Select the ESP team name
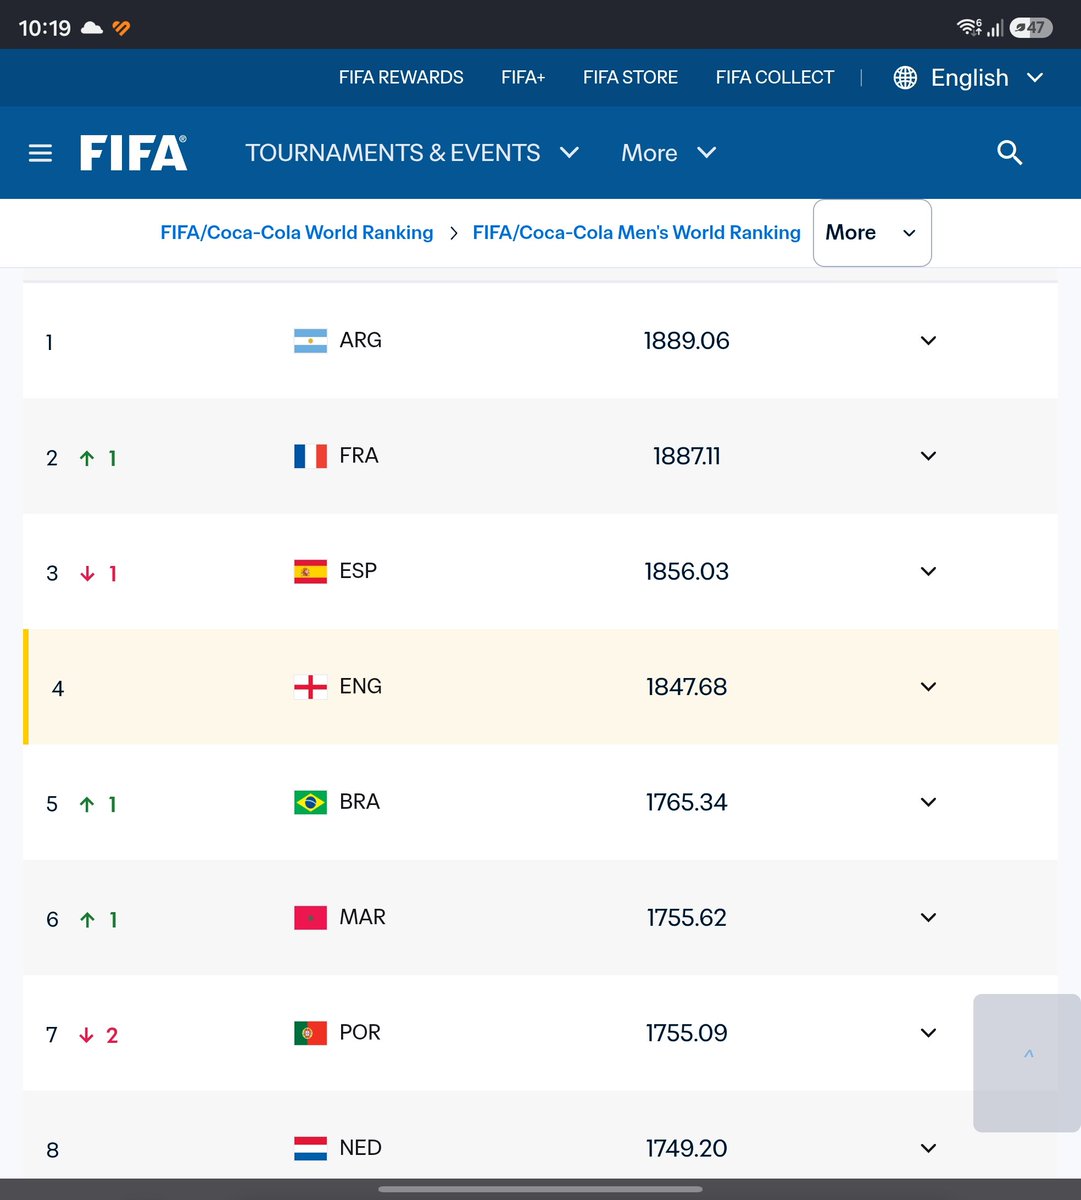Screen dimensions: 1081x1200 [x=358, y=571]
